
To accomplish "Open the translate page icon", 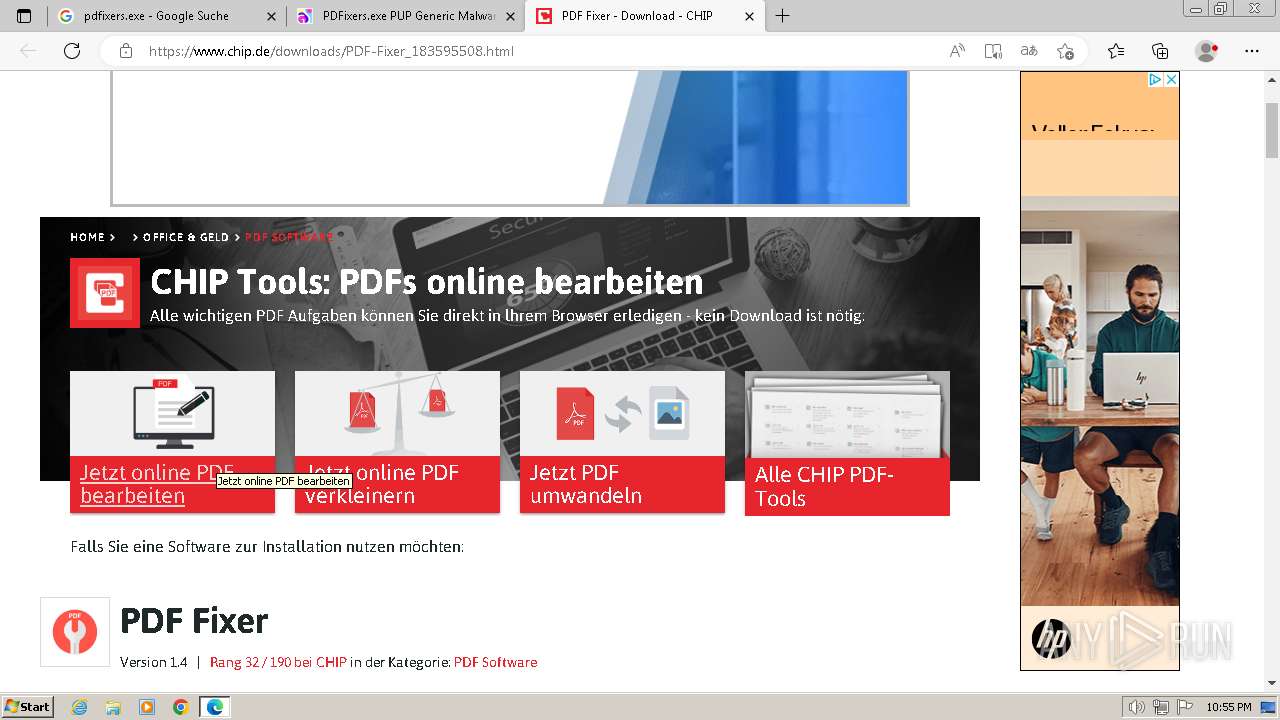I will (x=1029, y=51).
